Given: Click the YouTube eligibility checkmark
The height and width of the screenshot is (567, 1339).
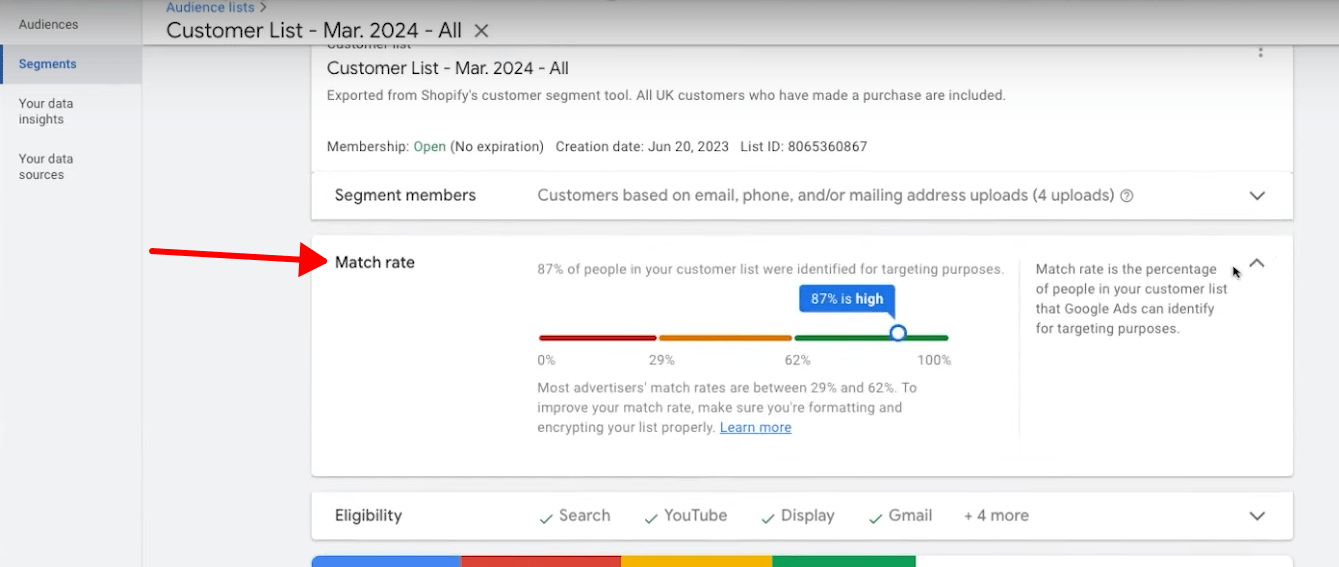Looking at the screenshot, I should coord(651,517).
